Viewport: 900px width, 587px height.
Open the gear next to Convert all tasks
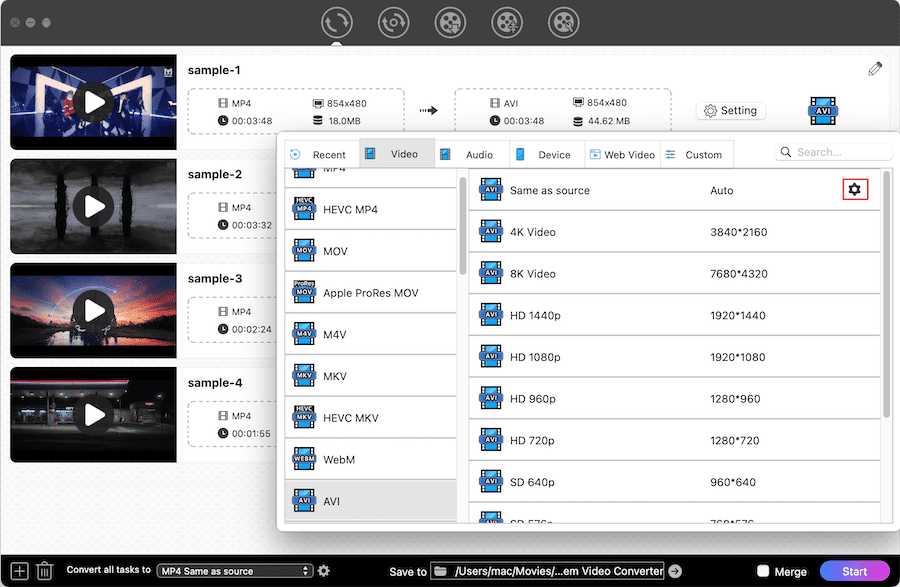pos(324,571)
